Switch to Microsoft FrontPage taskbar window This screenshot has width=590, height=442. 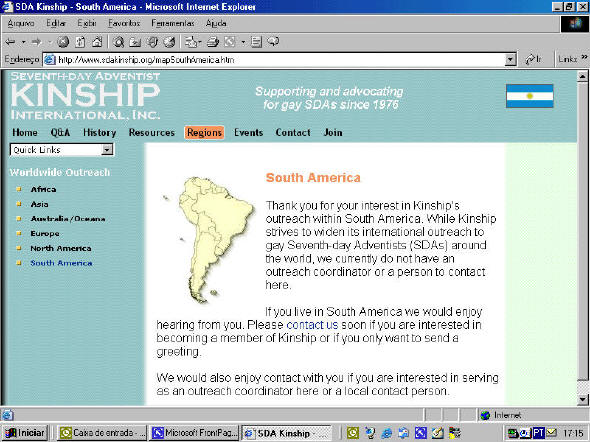pos(195,433)
